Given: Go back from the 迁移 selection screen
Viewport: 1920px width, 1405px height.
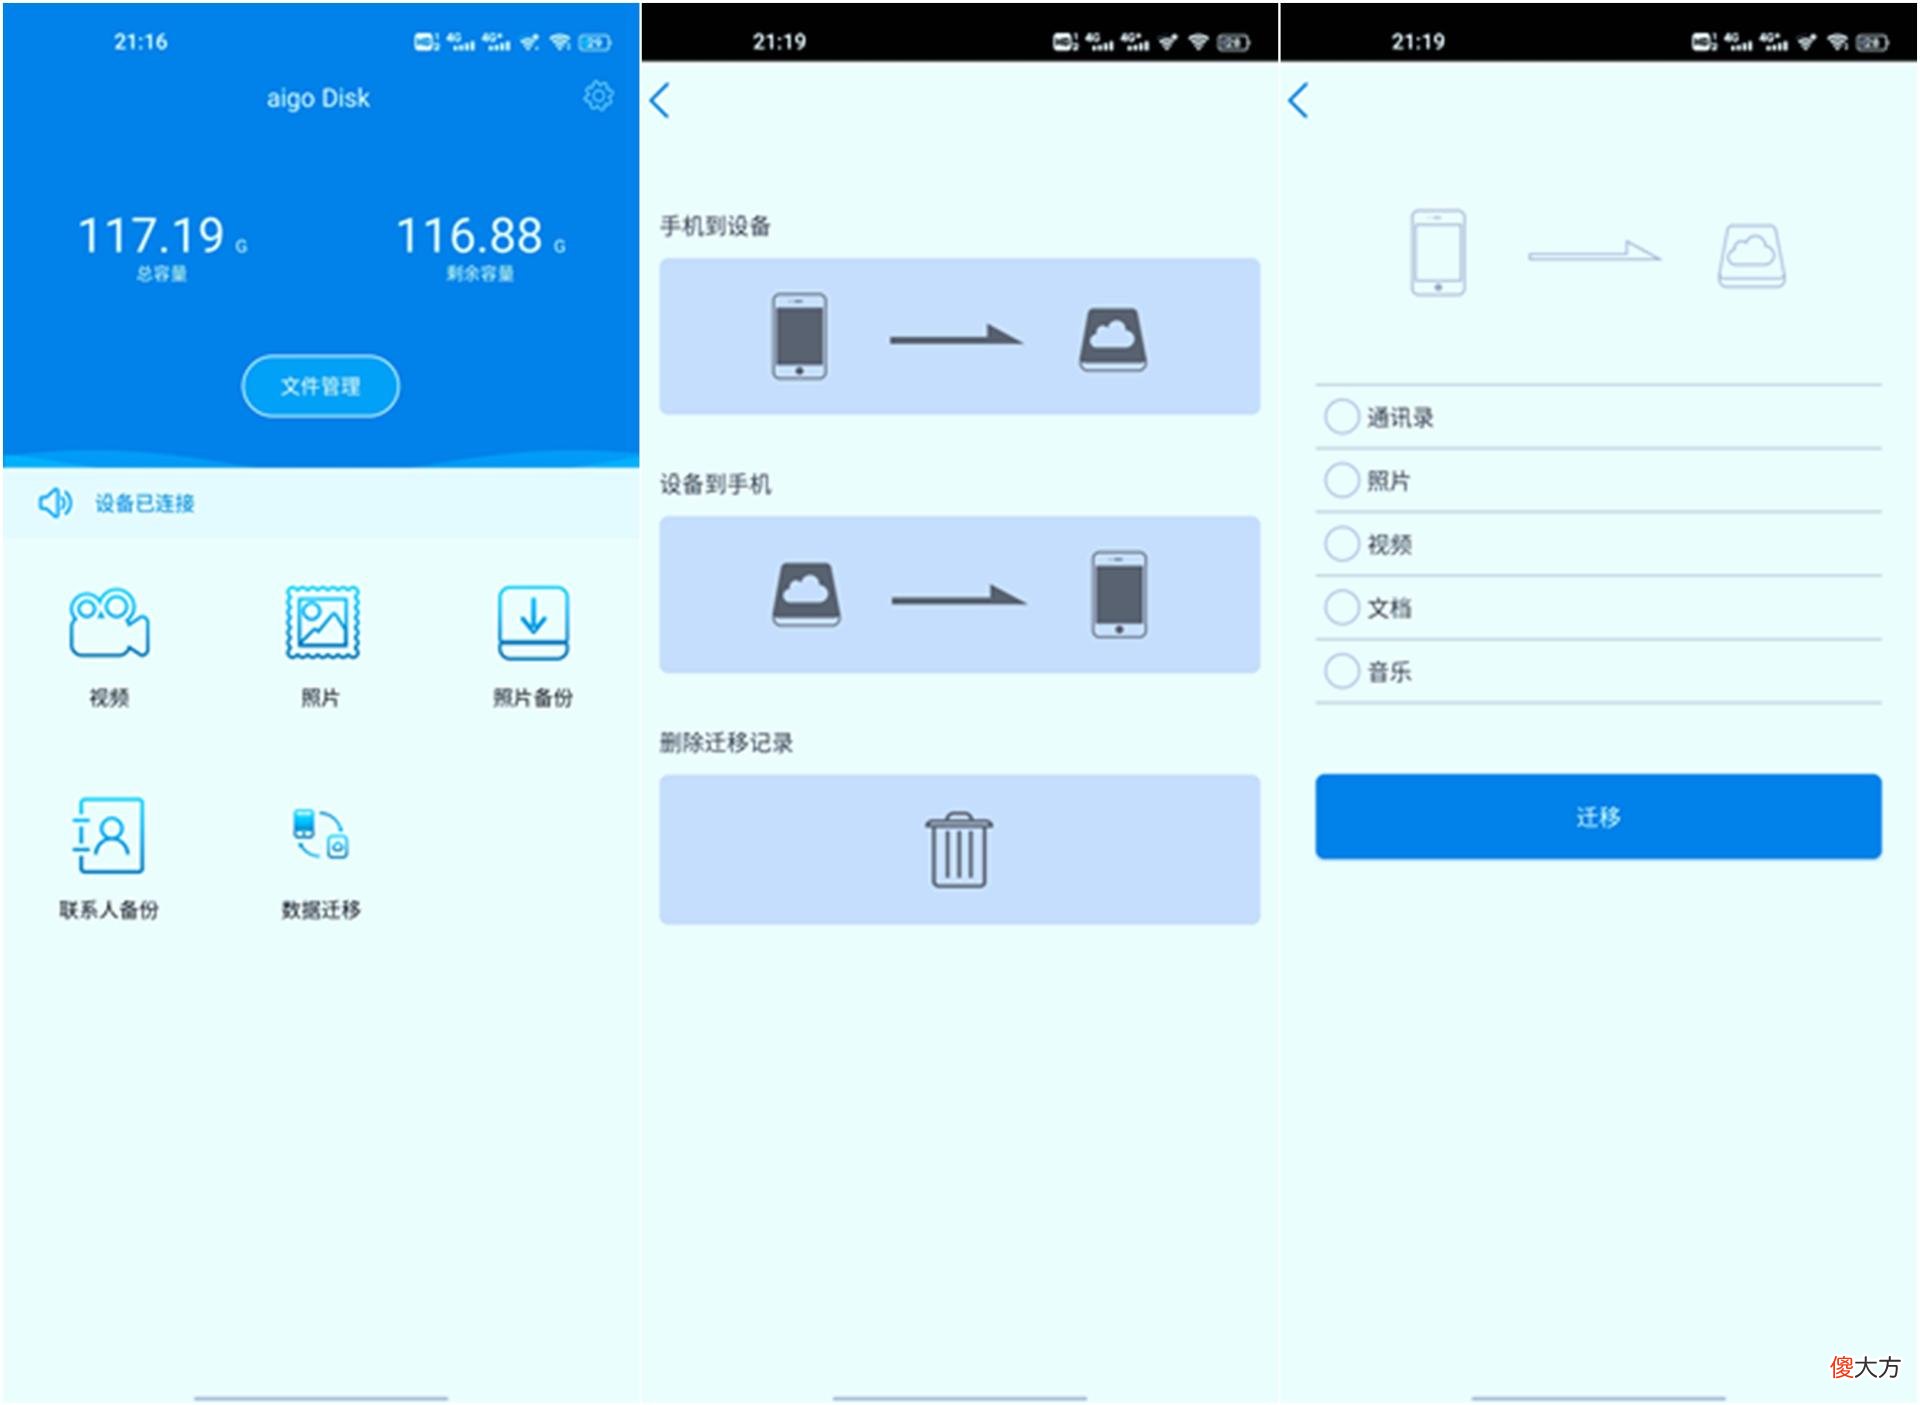Looking at the screenshot, I should [x=1299, y=100].
